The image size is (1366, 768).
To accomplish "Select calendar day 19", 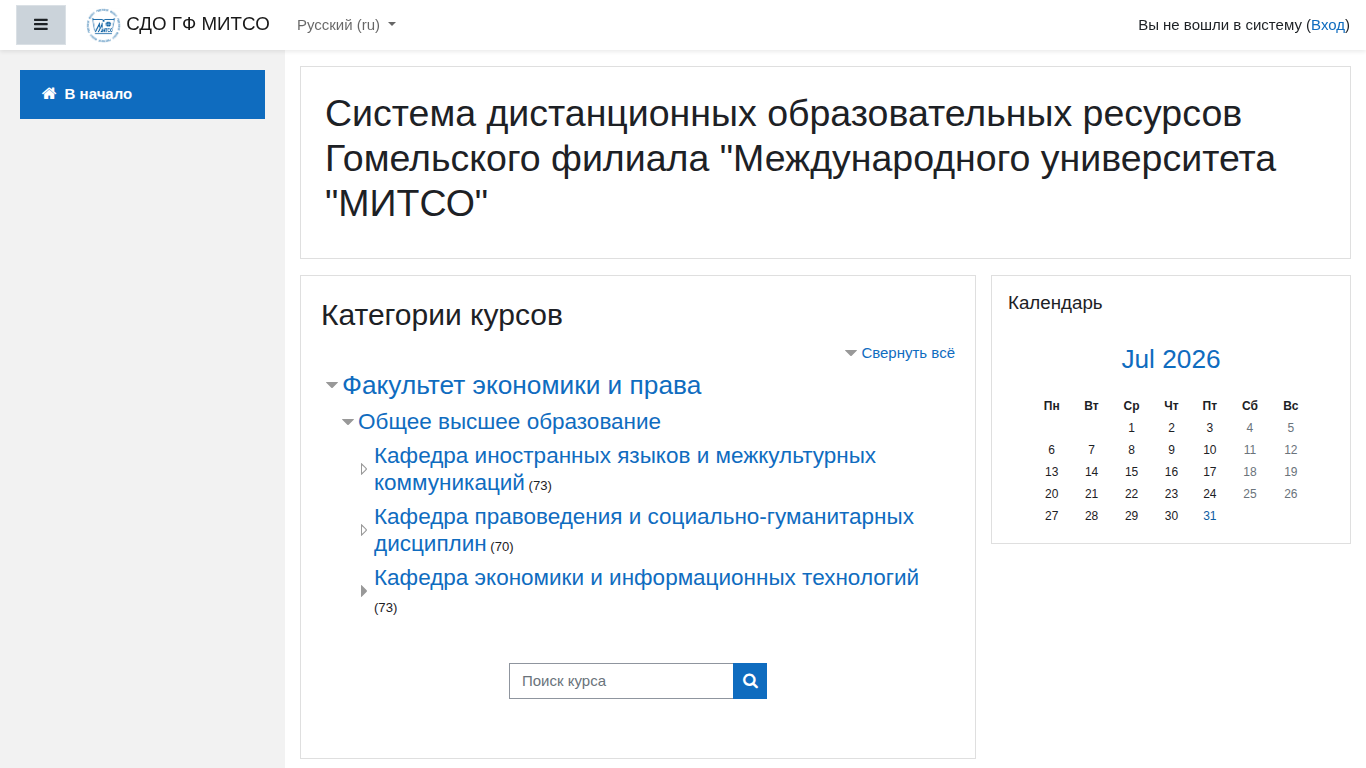I will 1291,472.
